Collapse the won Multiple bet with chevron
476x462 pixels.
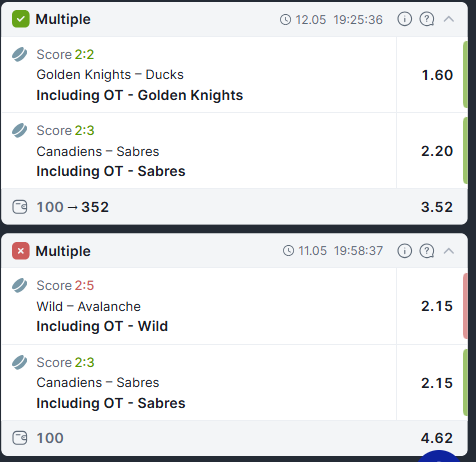pyautogui.click(x=449, y=19)
